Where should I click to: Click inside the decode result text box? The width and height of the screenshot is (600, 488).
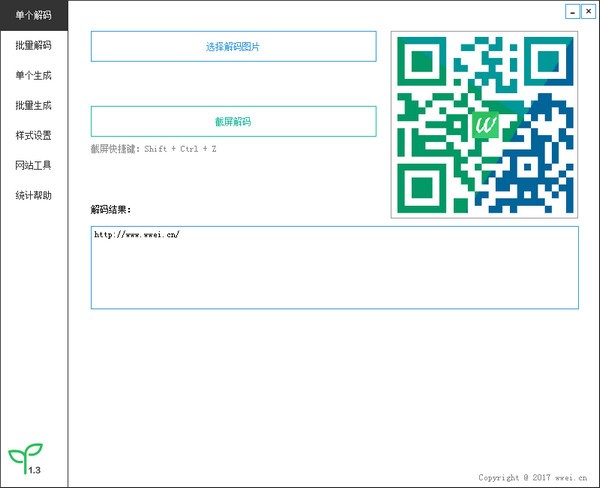[334, 275]
